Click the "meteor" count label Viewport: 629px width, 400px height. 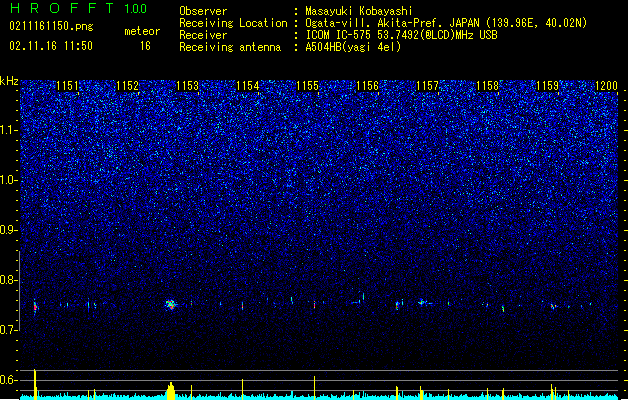(142, 31)
